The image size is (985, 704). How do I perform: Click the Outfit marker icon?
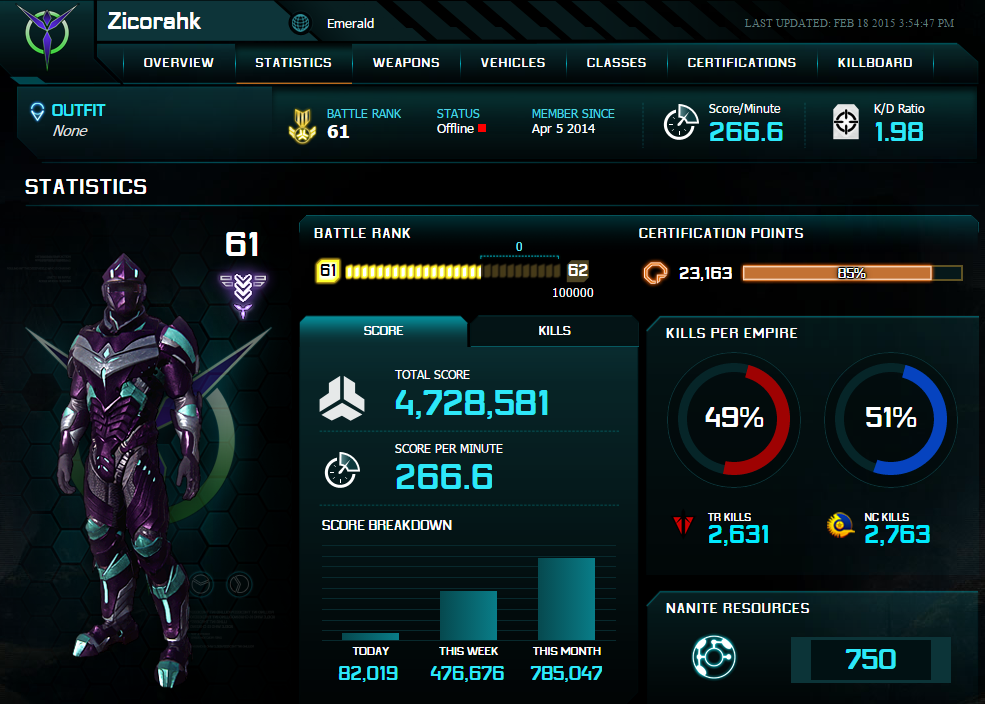pyautogui.click(x=37, y=112)
